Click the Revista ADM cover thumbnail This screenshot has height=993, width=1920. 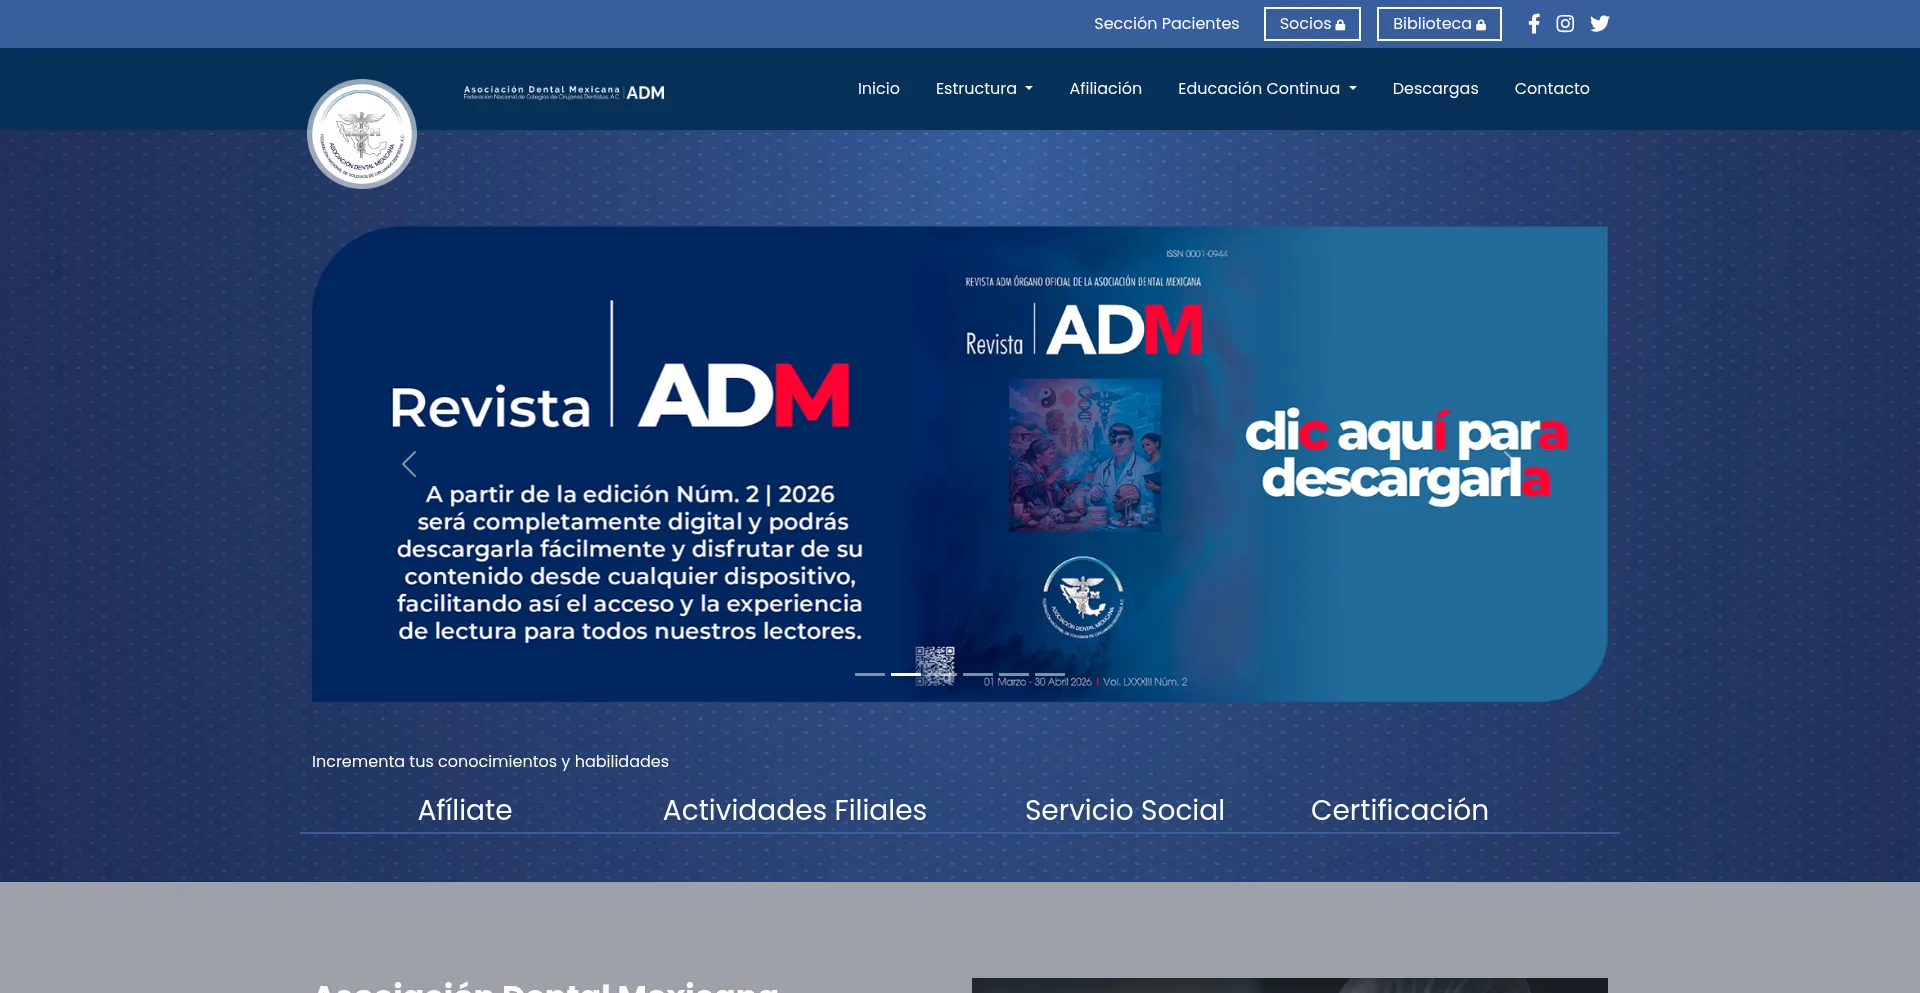1085,455
